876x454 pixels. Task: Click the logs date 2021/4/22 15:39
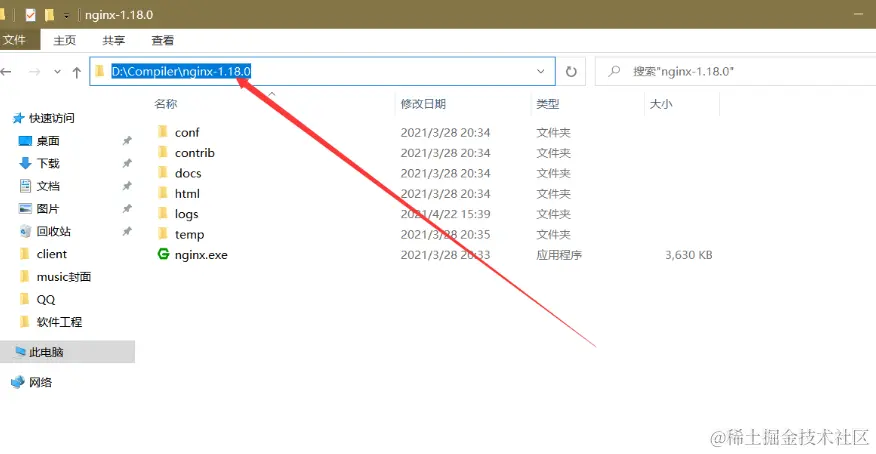pos(445,214)
